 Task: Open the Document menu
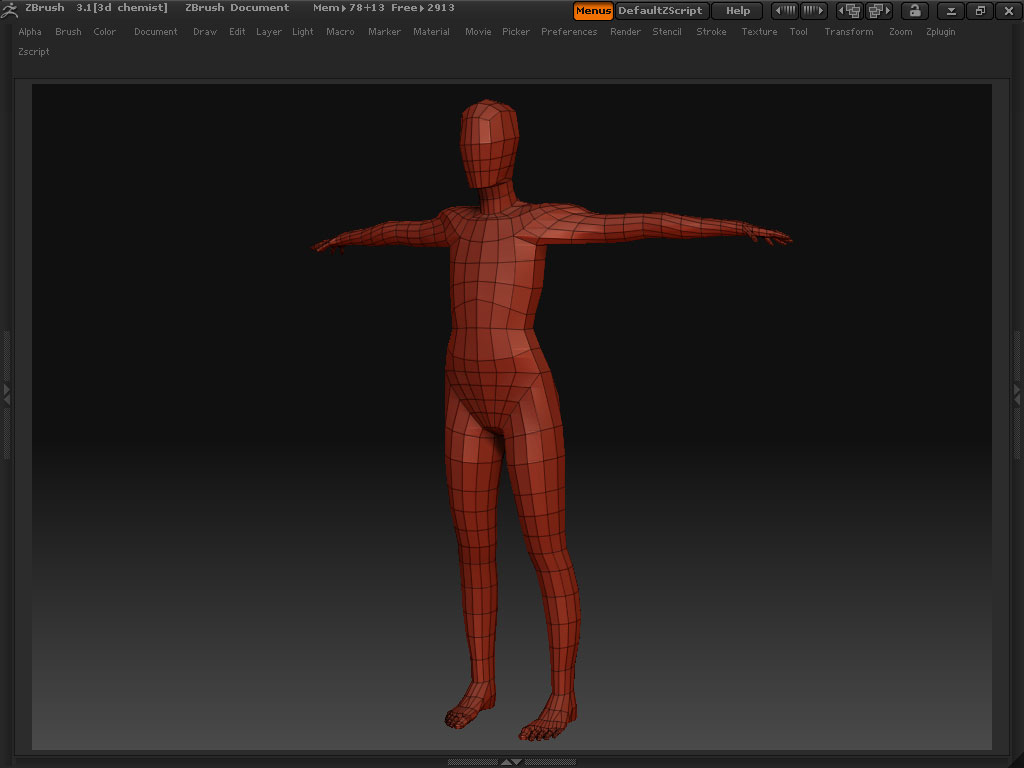[155, 31]
